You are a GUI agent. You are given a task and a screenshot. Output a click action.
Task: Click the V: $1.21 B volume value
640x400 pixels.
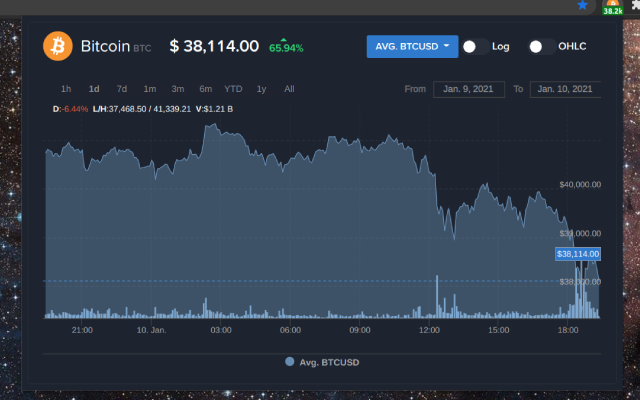(x=214, y=109)
